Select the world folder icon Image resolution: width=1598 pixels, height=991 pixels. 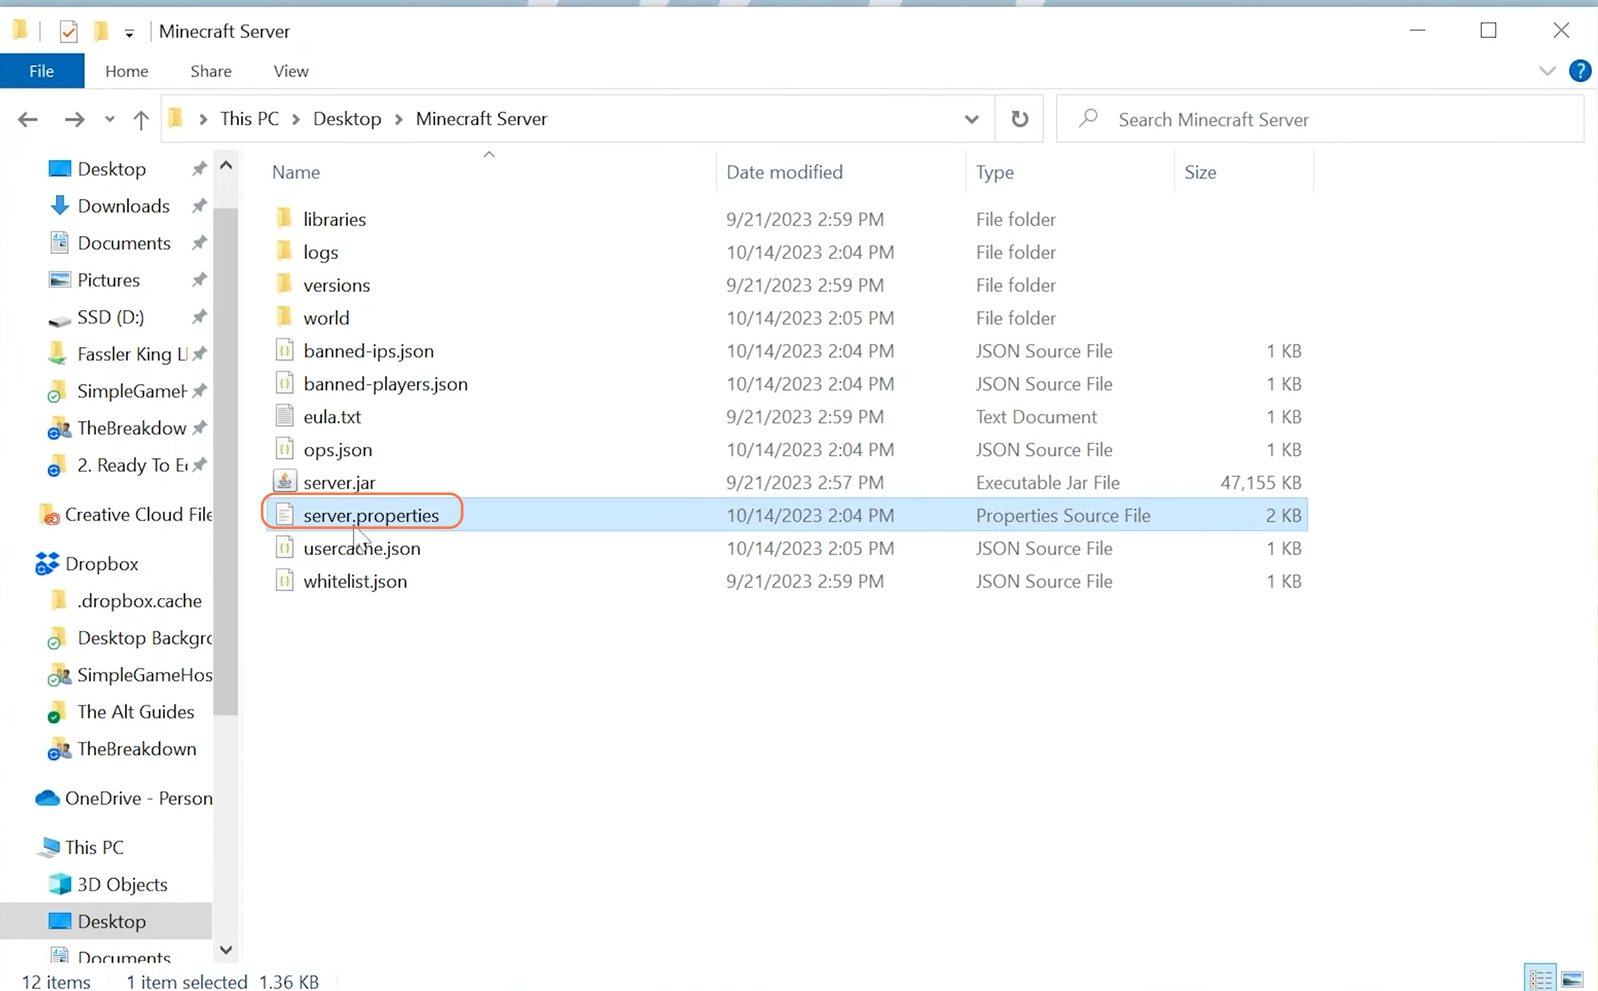click(x=284, y=317)
